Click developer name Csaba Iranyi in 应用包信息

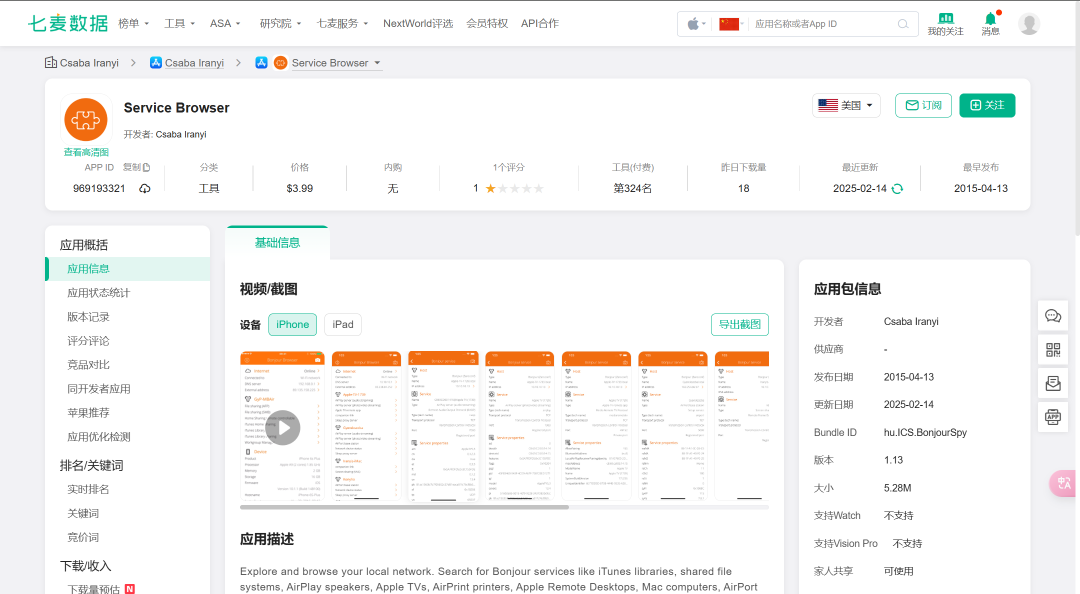pyautogui.click(x=911, y=322)
